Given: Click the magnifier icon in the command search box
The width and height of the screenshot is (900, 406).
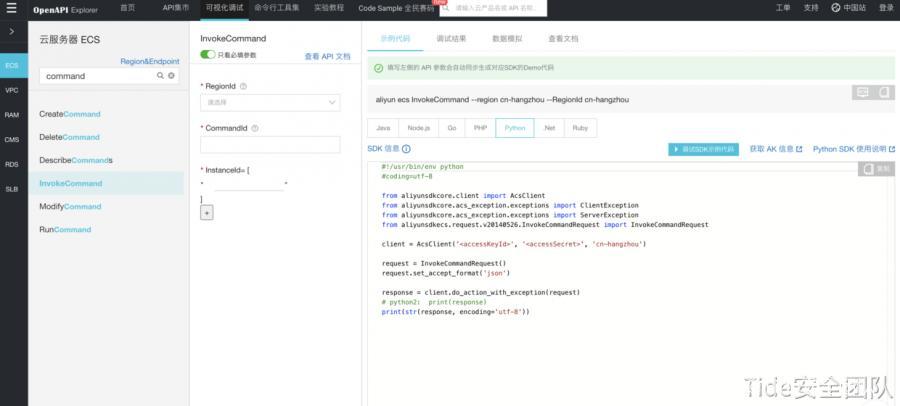Looking at the screenshot, I should point(160,76).
